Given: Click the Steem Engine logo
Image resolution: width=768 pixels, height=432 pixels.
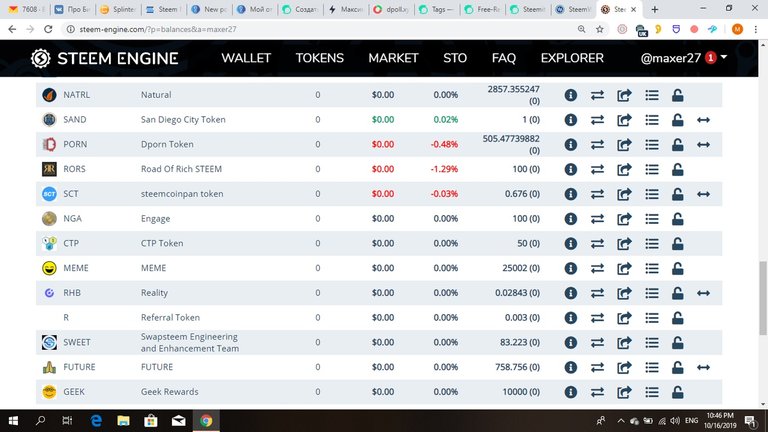Looking at the screenshot, I should coord(104,58).
